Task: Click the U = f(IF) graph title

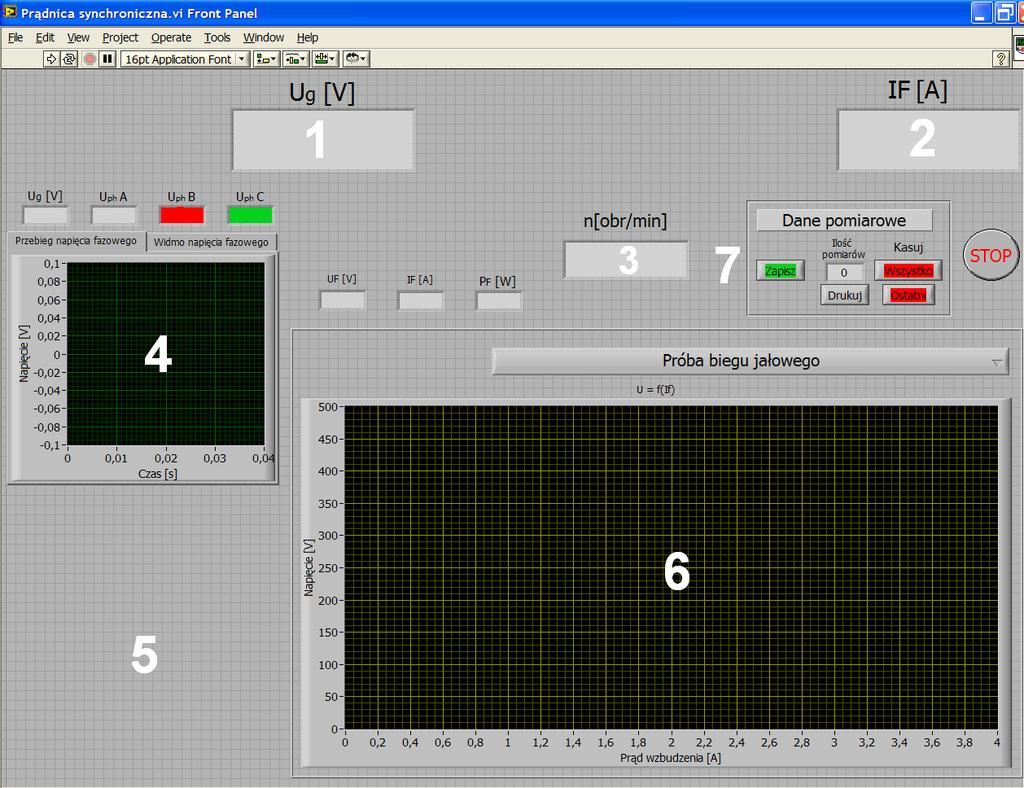Action: (655, 390)
